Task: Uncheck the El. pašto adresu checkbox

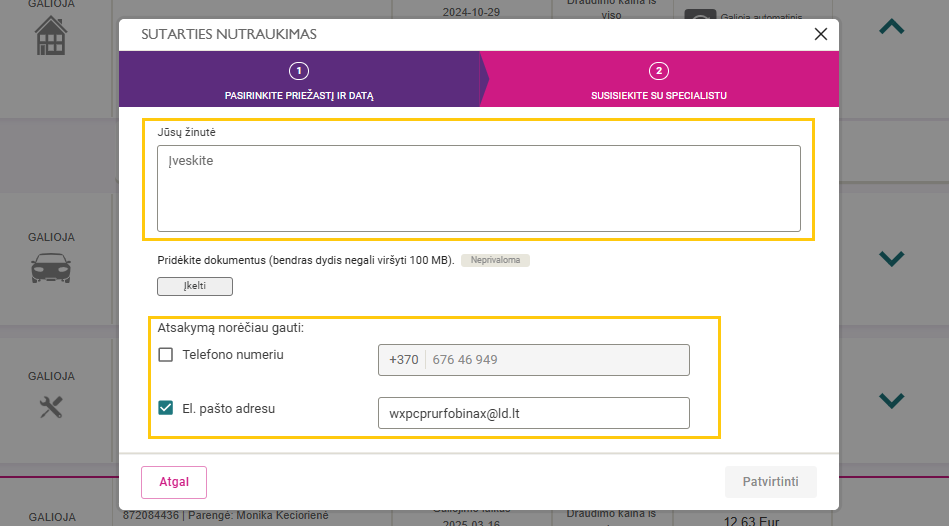Action: point(165,408)
